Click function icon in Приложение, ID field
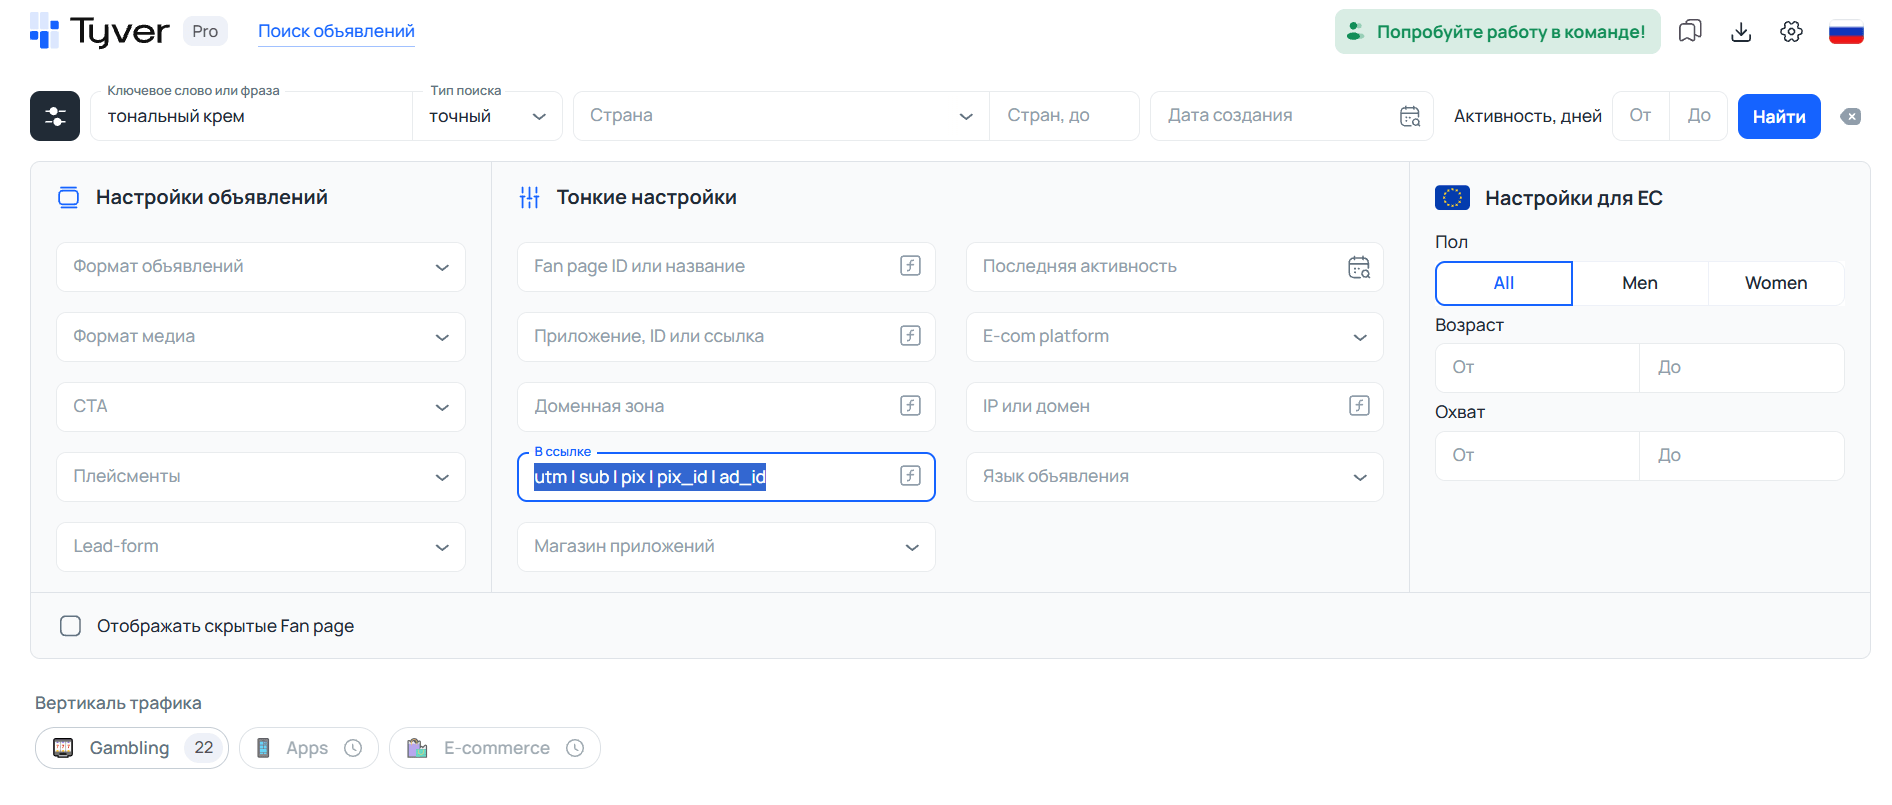Image resolution: width=1892 pixels, height=805 pixels. coord(910,336)
